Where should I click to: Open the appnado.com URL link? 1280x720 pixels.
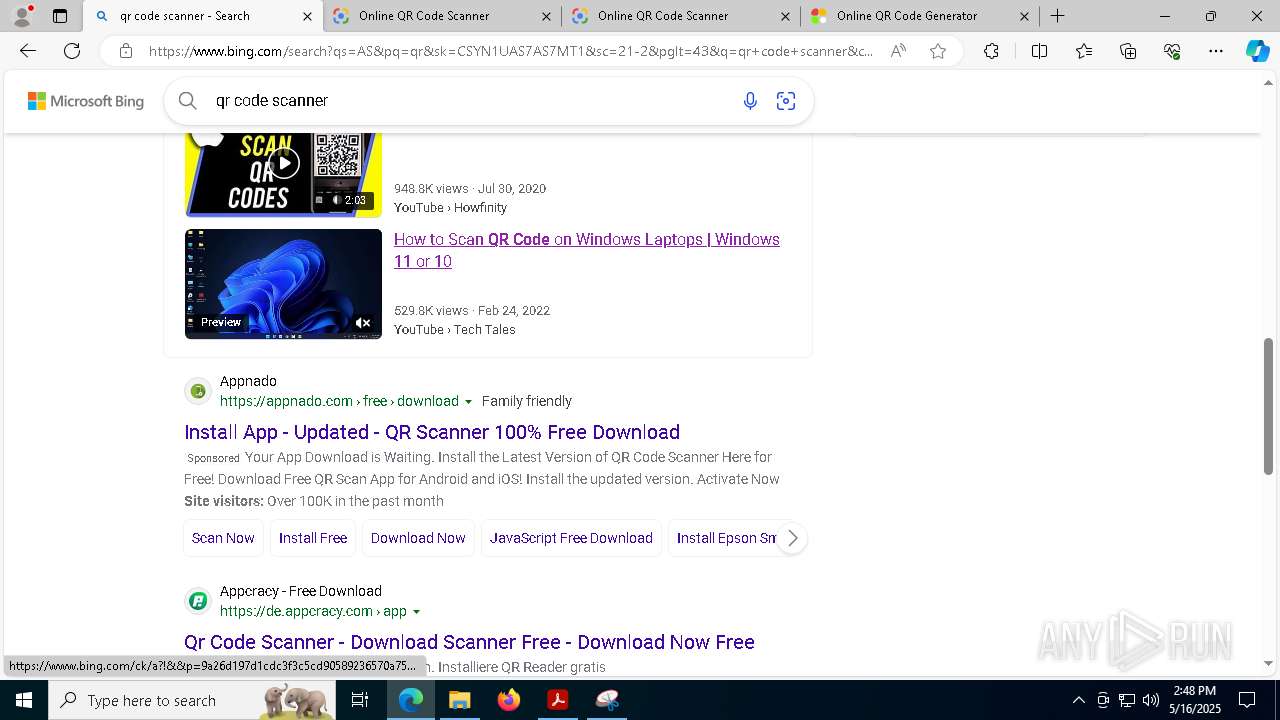pyautogui.click(x=339, y=402)
